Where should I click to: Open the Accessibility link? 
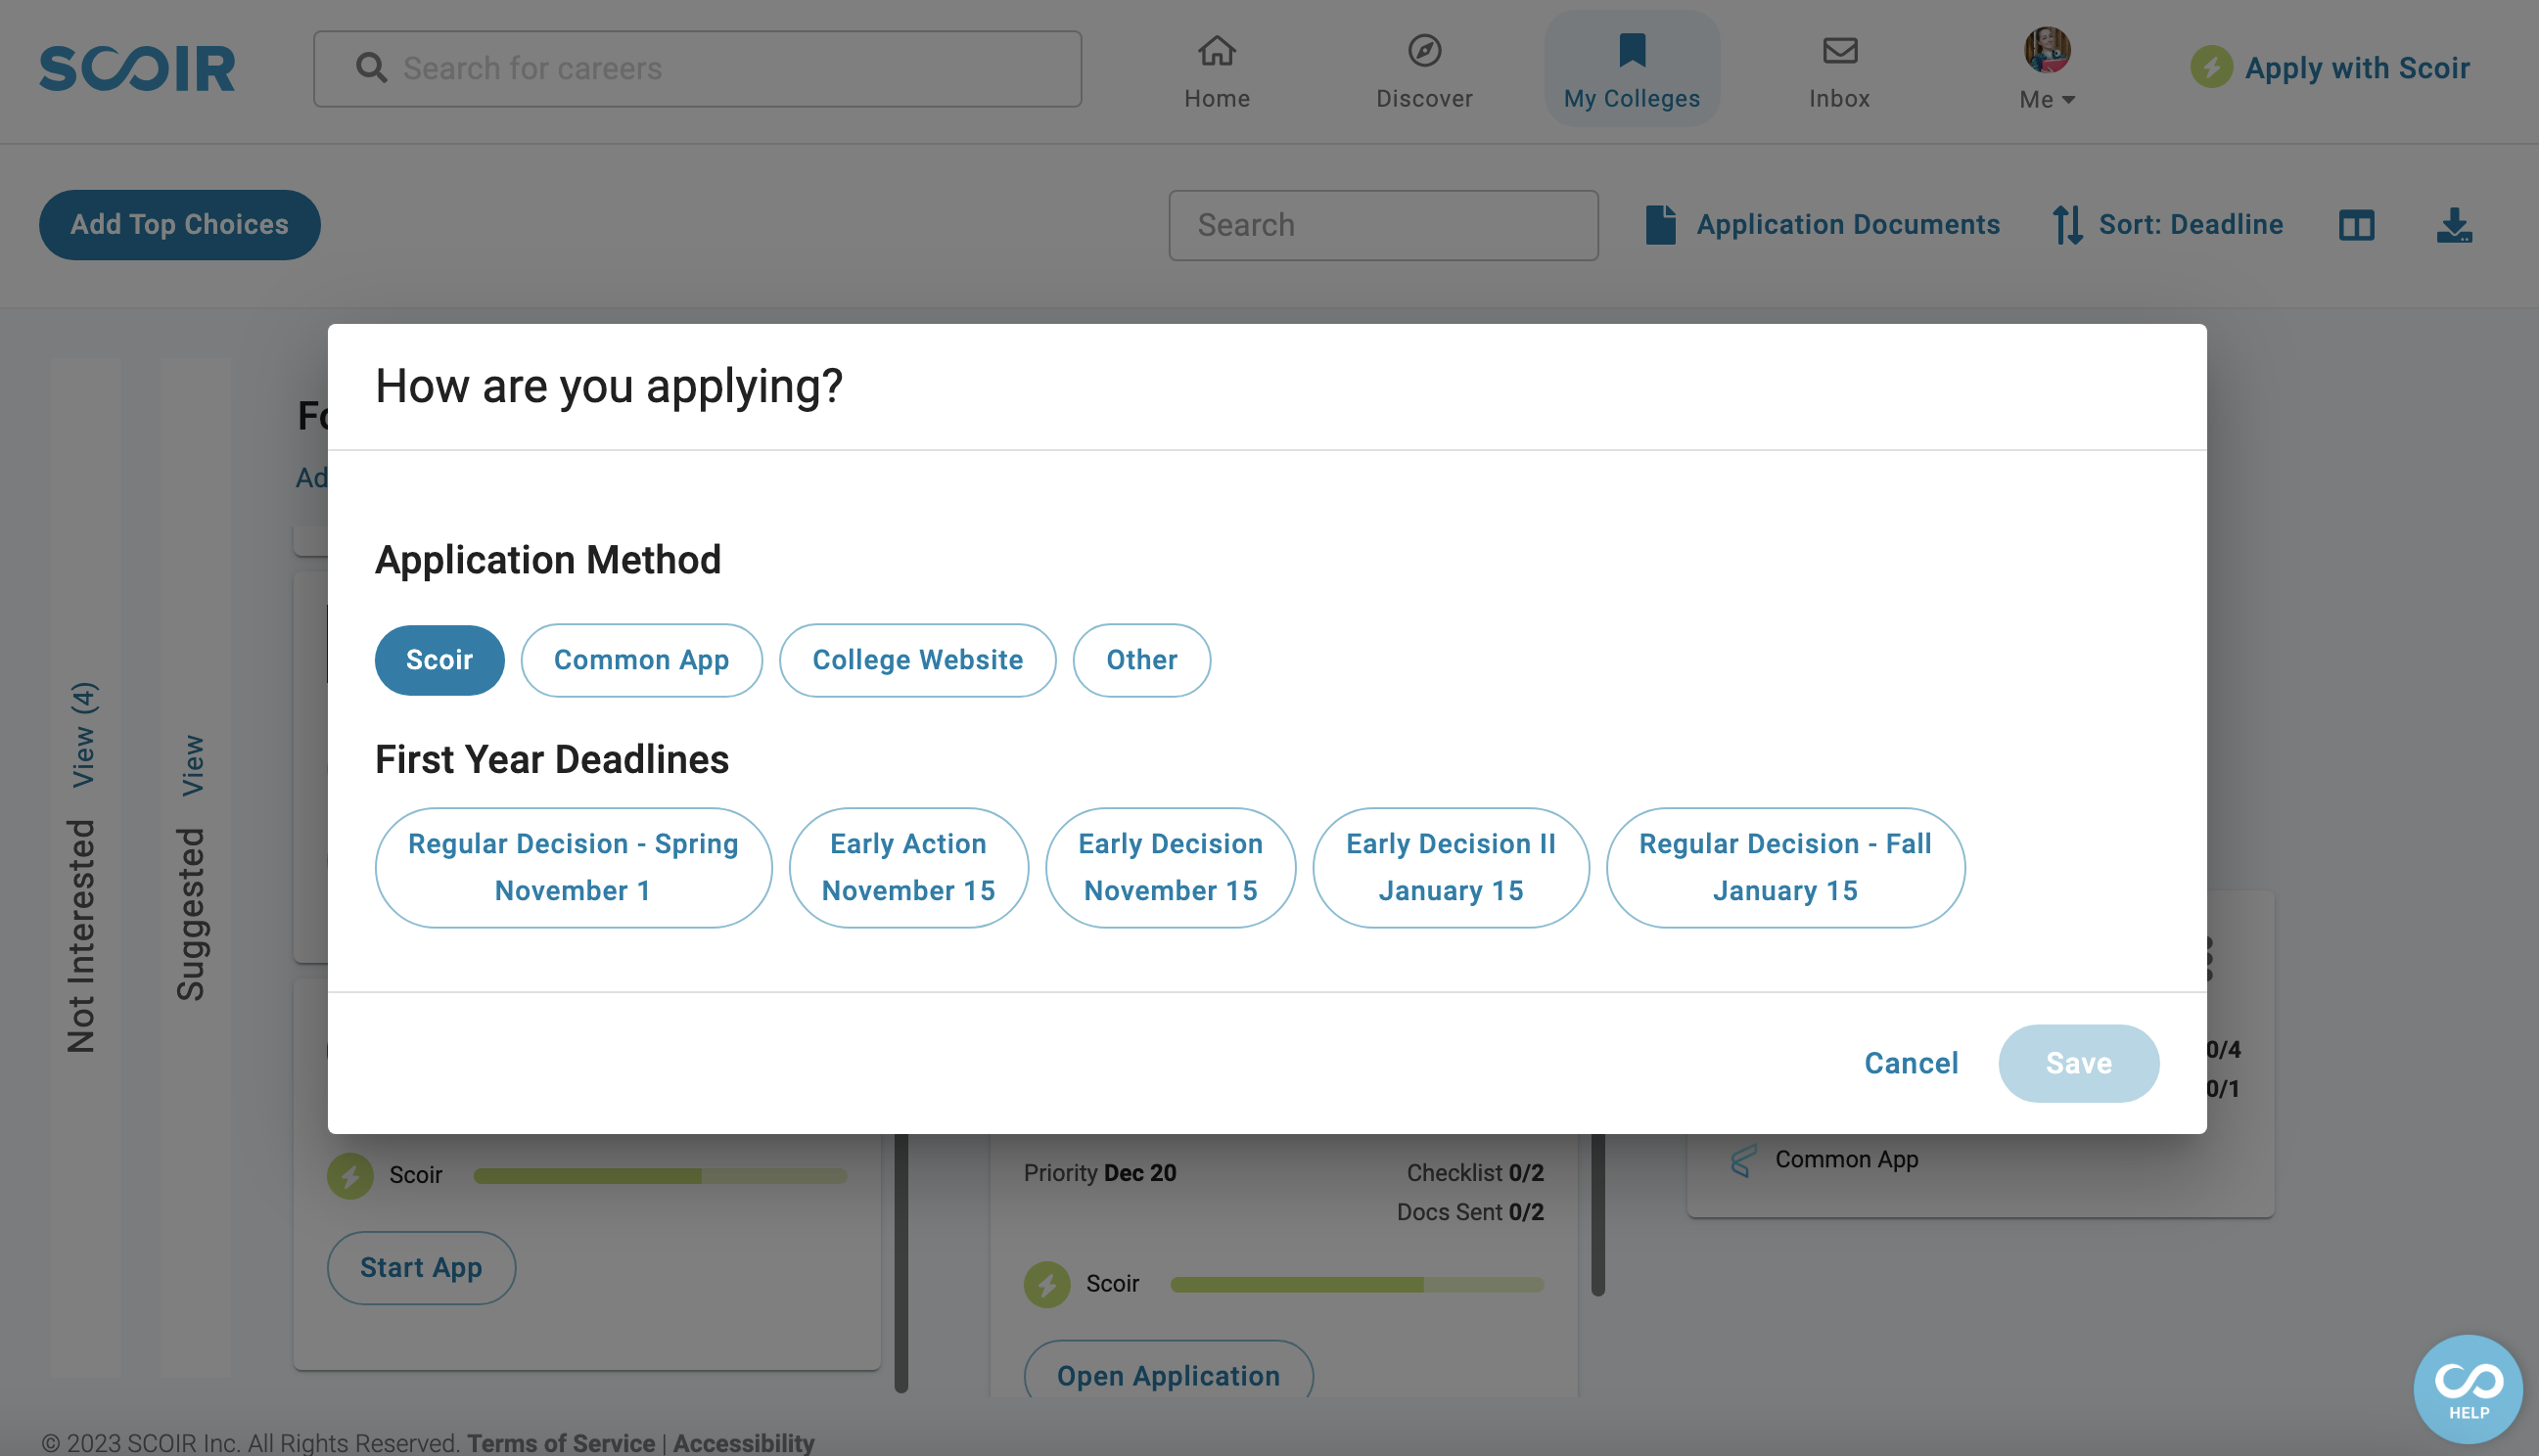point(744,1442)
